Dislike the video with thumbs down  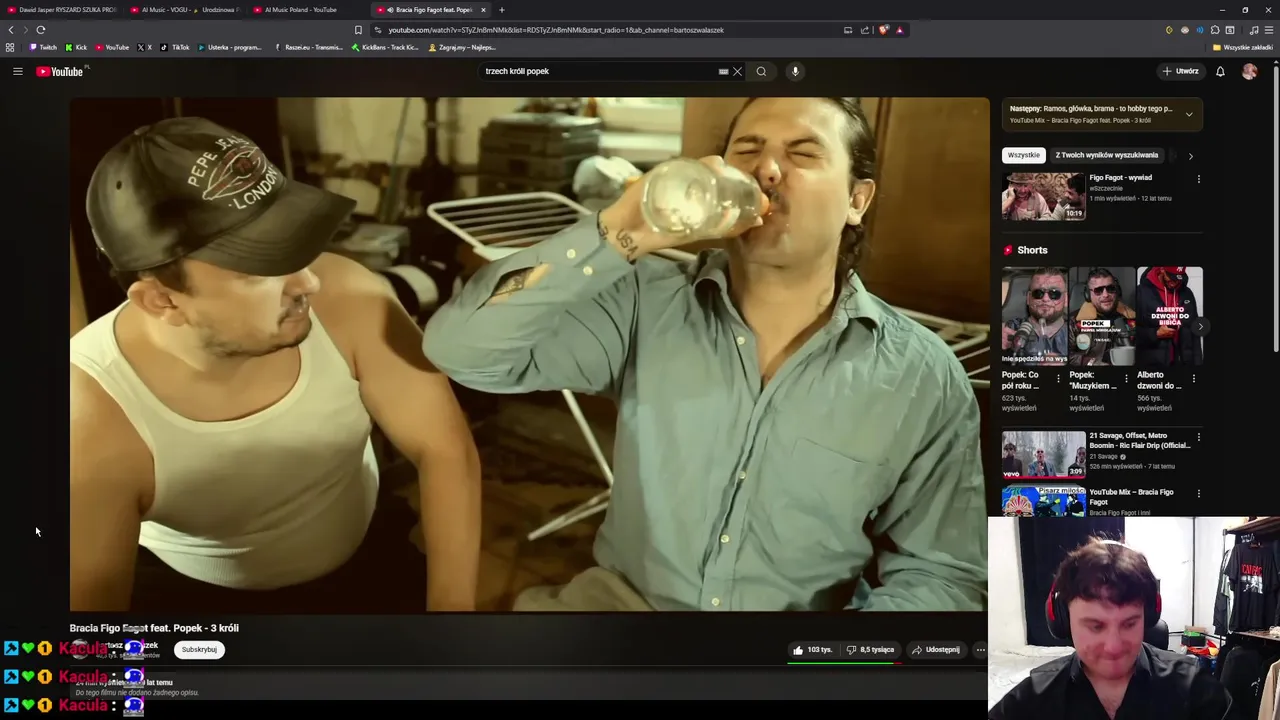(x=870, y=650)
